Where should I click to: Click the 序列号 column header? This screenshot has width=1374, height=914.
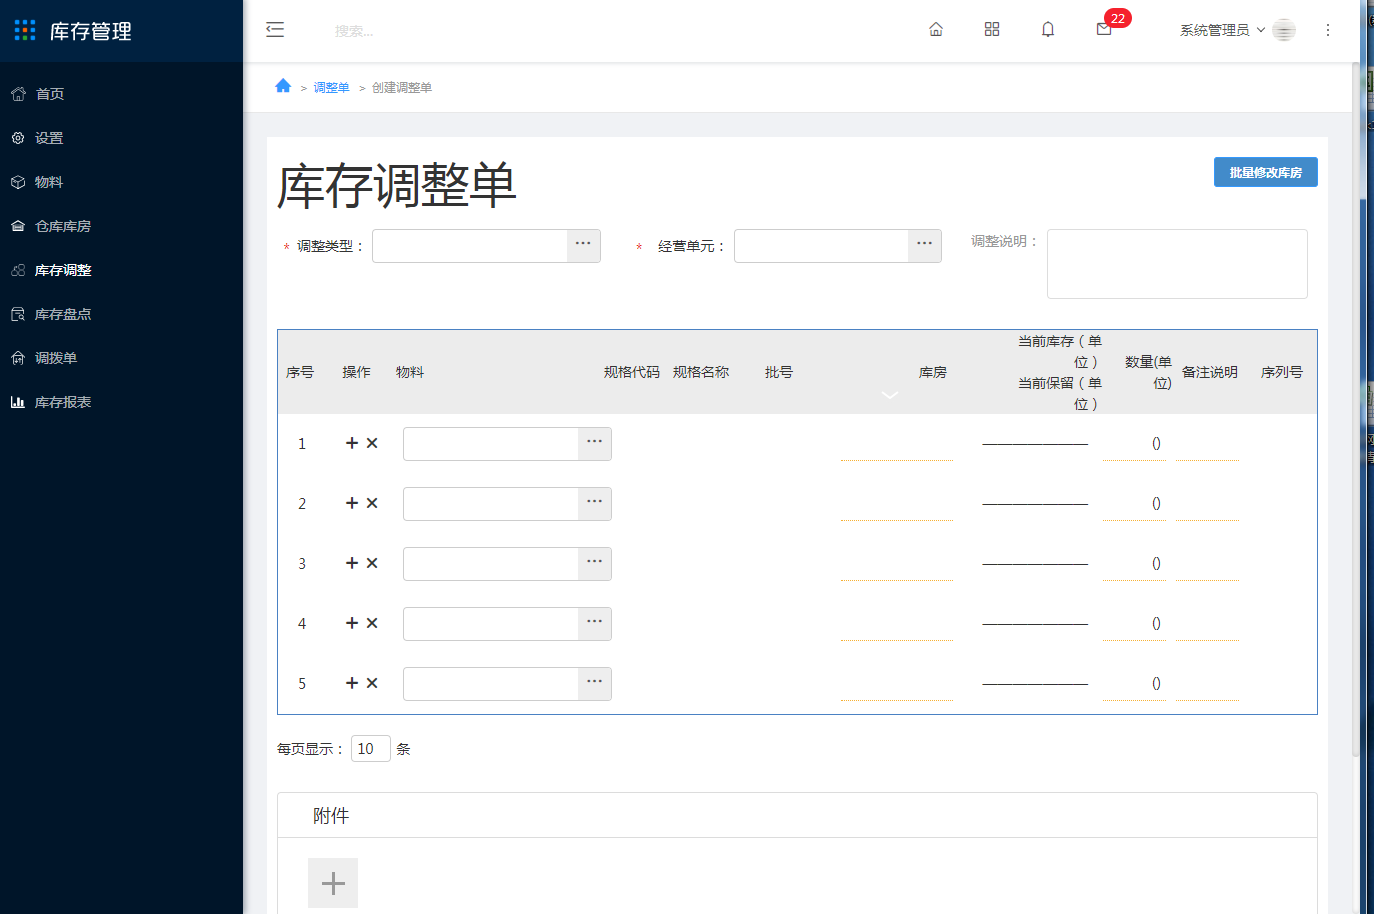1282,372
